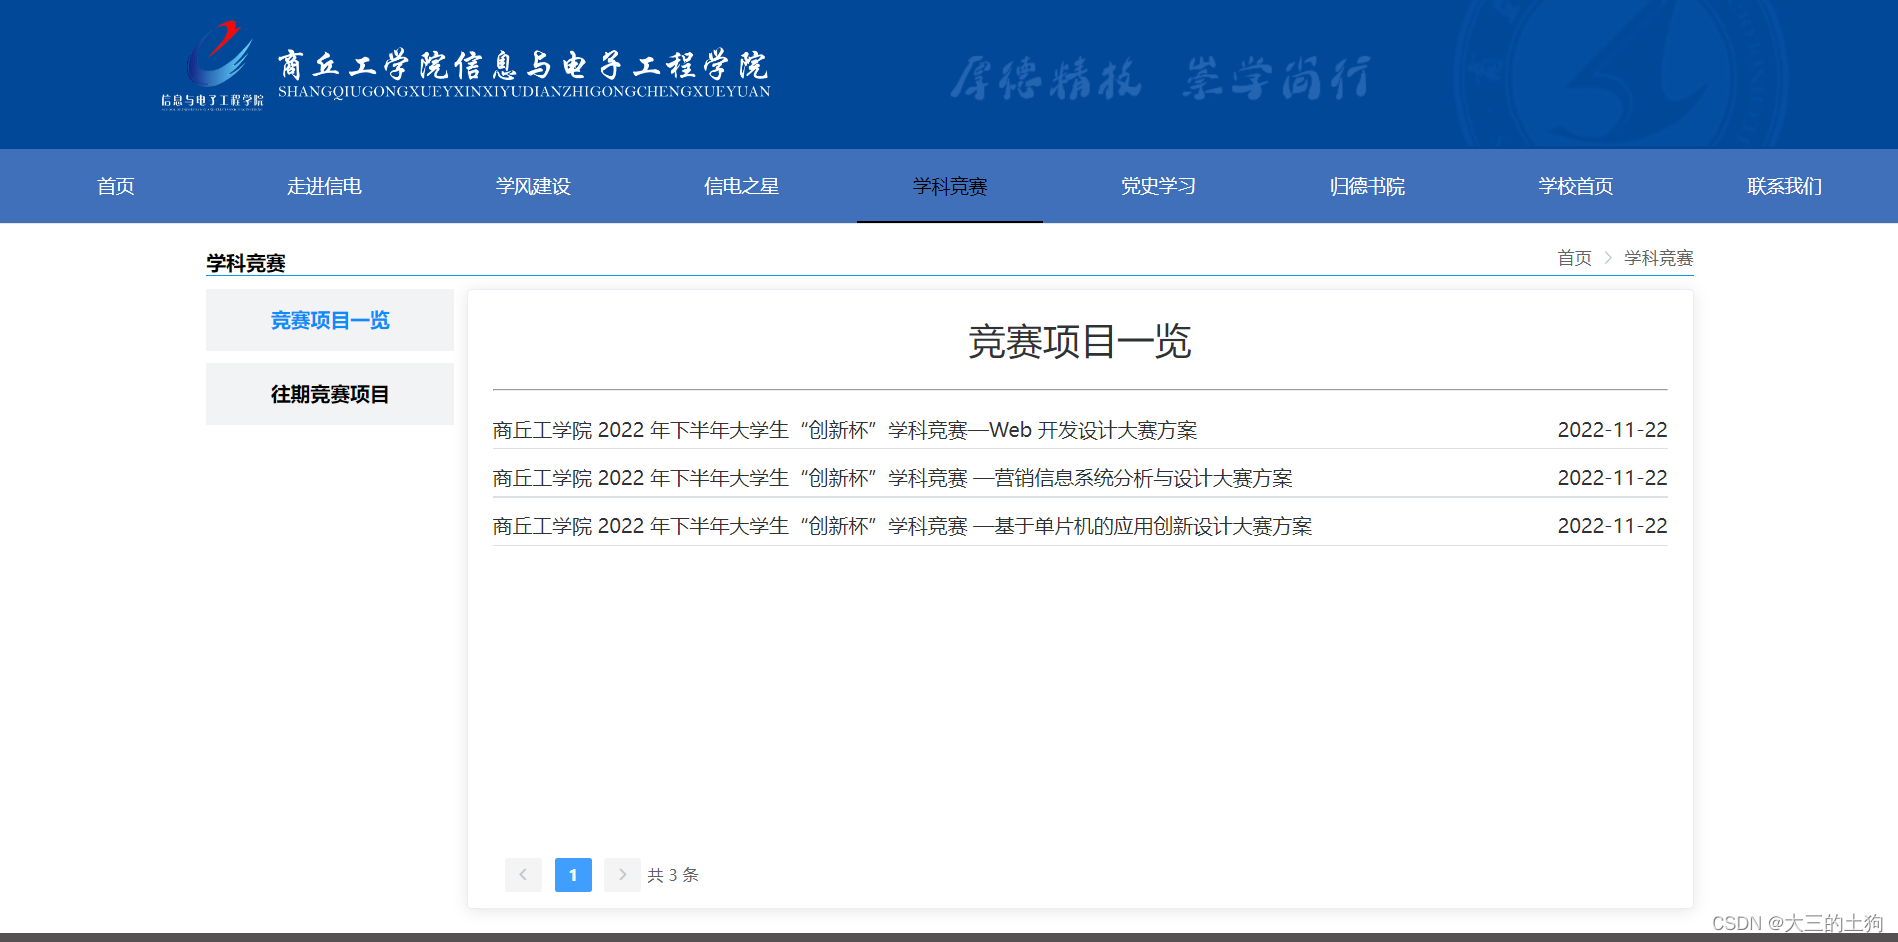This screenshot has height=942, width=1898.
Task: Select 往期竞赛项目 in the sidebar
Action: point(330,394)
